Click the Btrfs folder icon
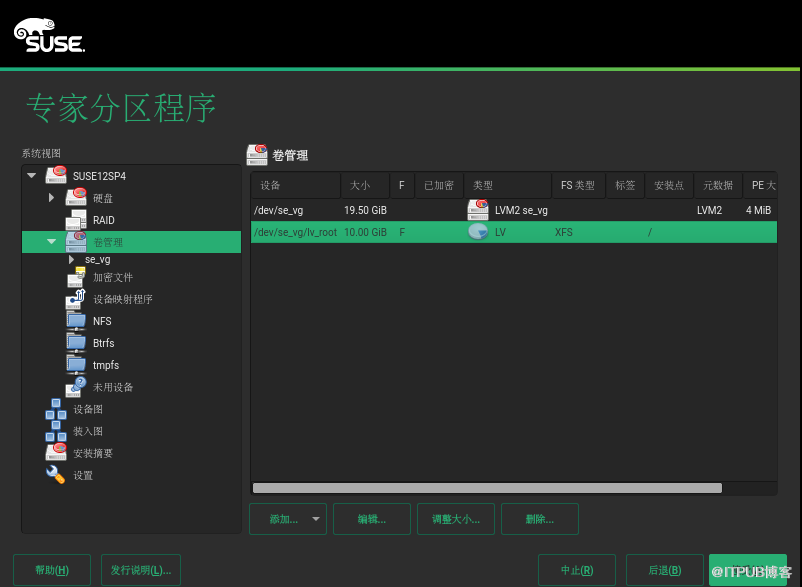Viewport: 802px width, 587px height. point(76,343)
